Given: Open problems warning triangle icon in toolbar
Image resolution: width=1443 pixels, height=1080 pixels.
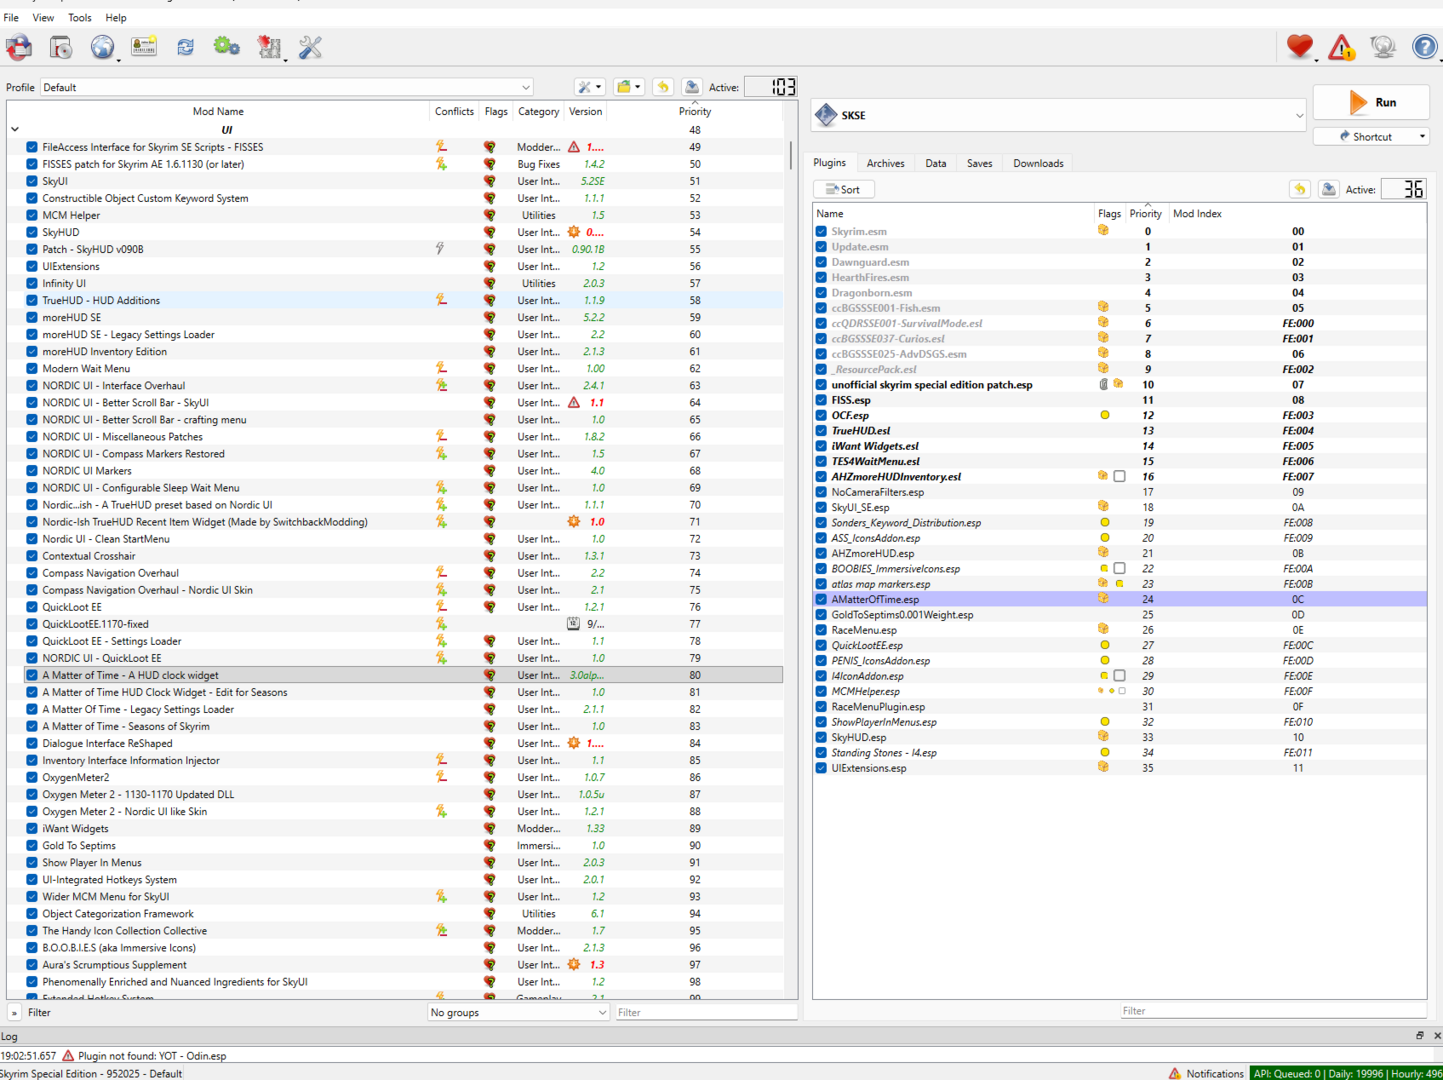Looking at the screenshot, I should pyautogui.click(x=1342, y=46).
